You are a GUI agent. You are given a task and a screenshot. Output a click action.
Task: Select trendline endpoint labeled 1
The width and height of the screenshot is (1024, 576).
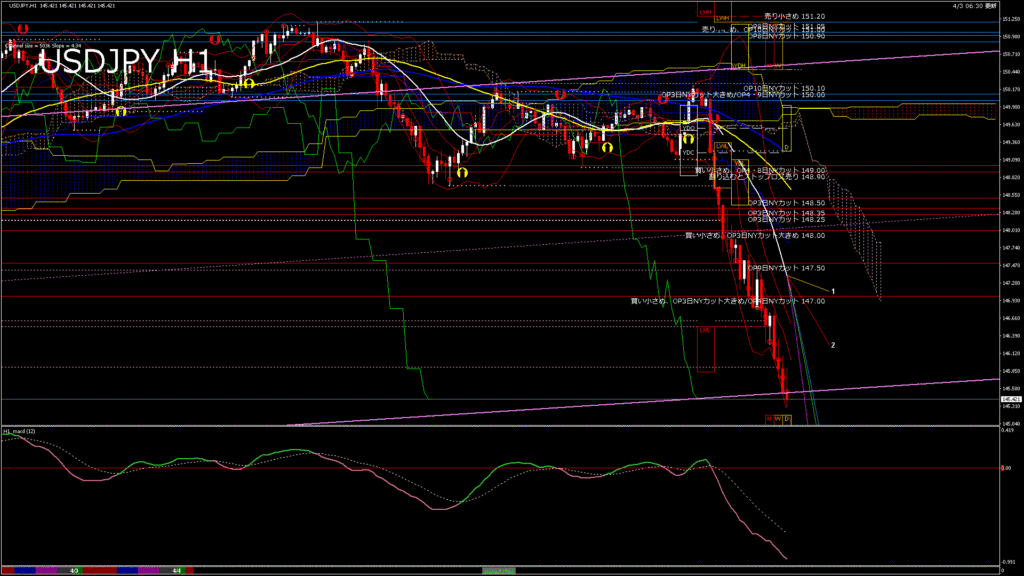(x=834, y=290)
